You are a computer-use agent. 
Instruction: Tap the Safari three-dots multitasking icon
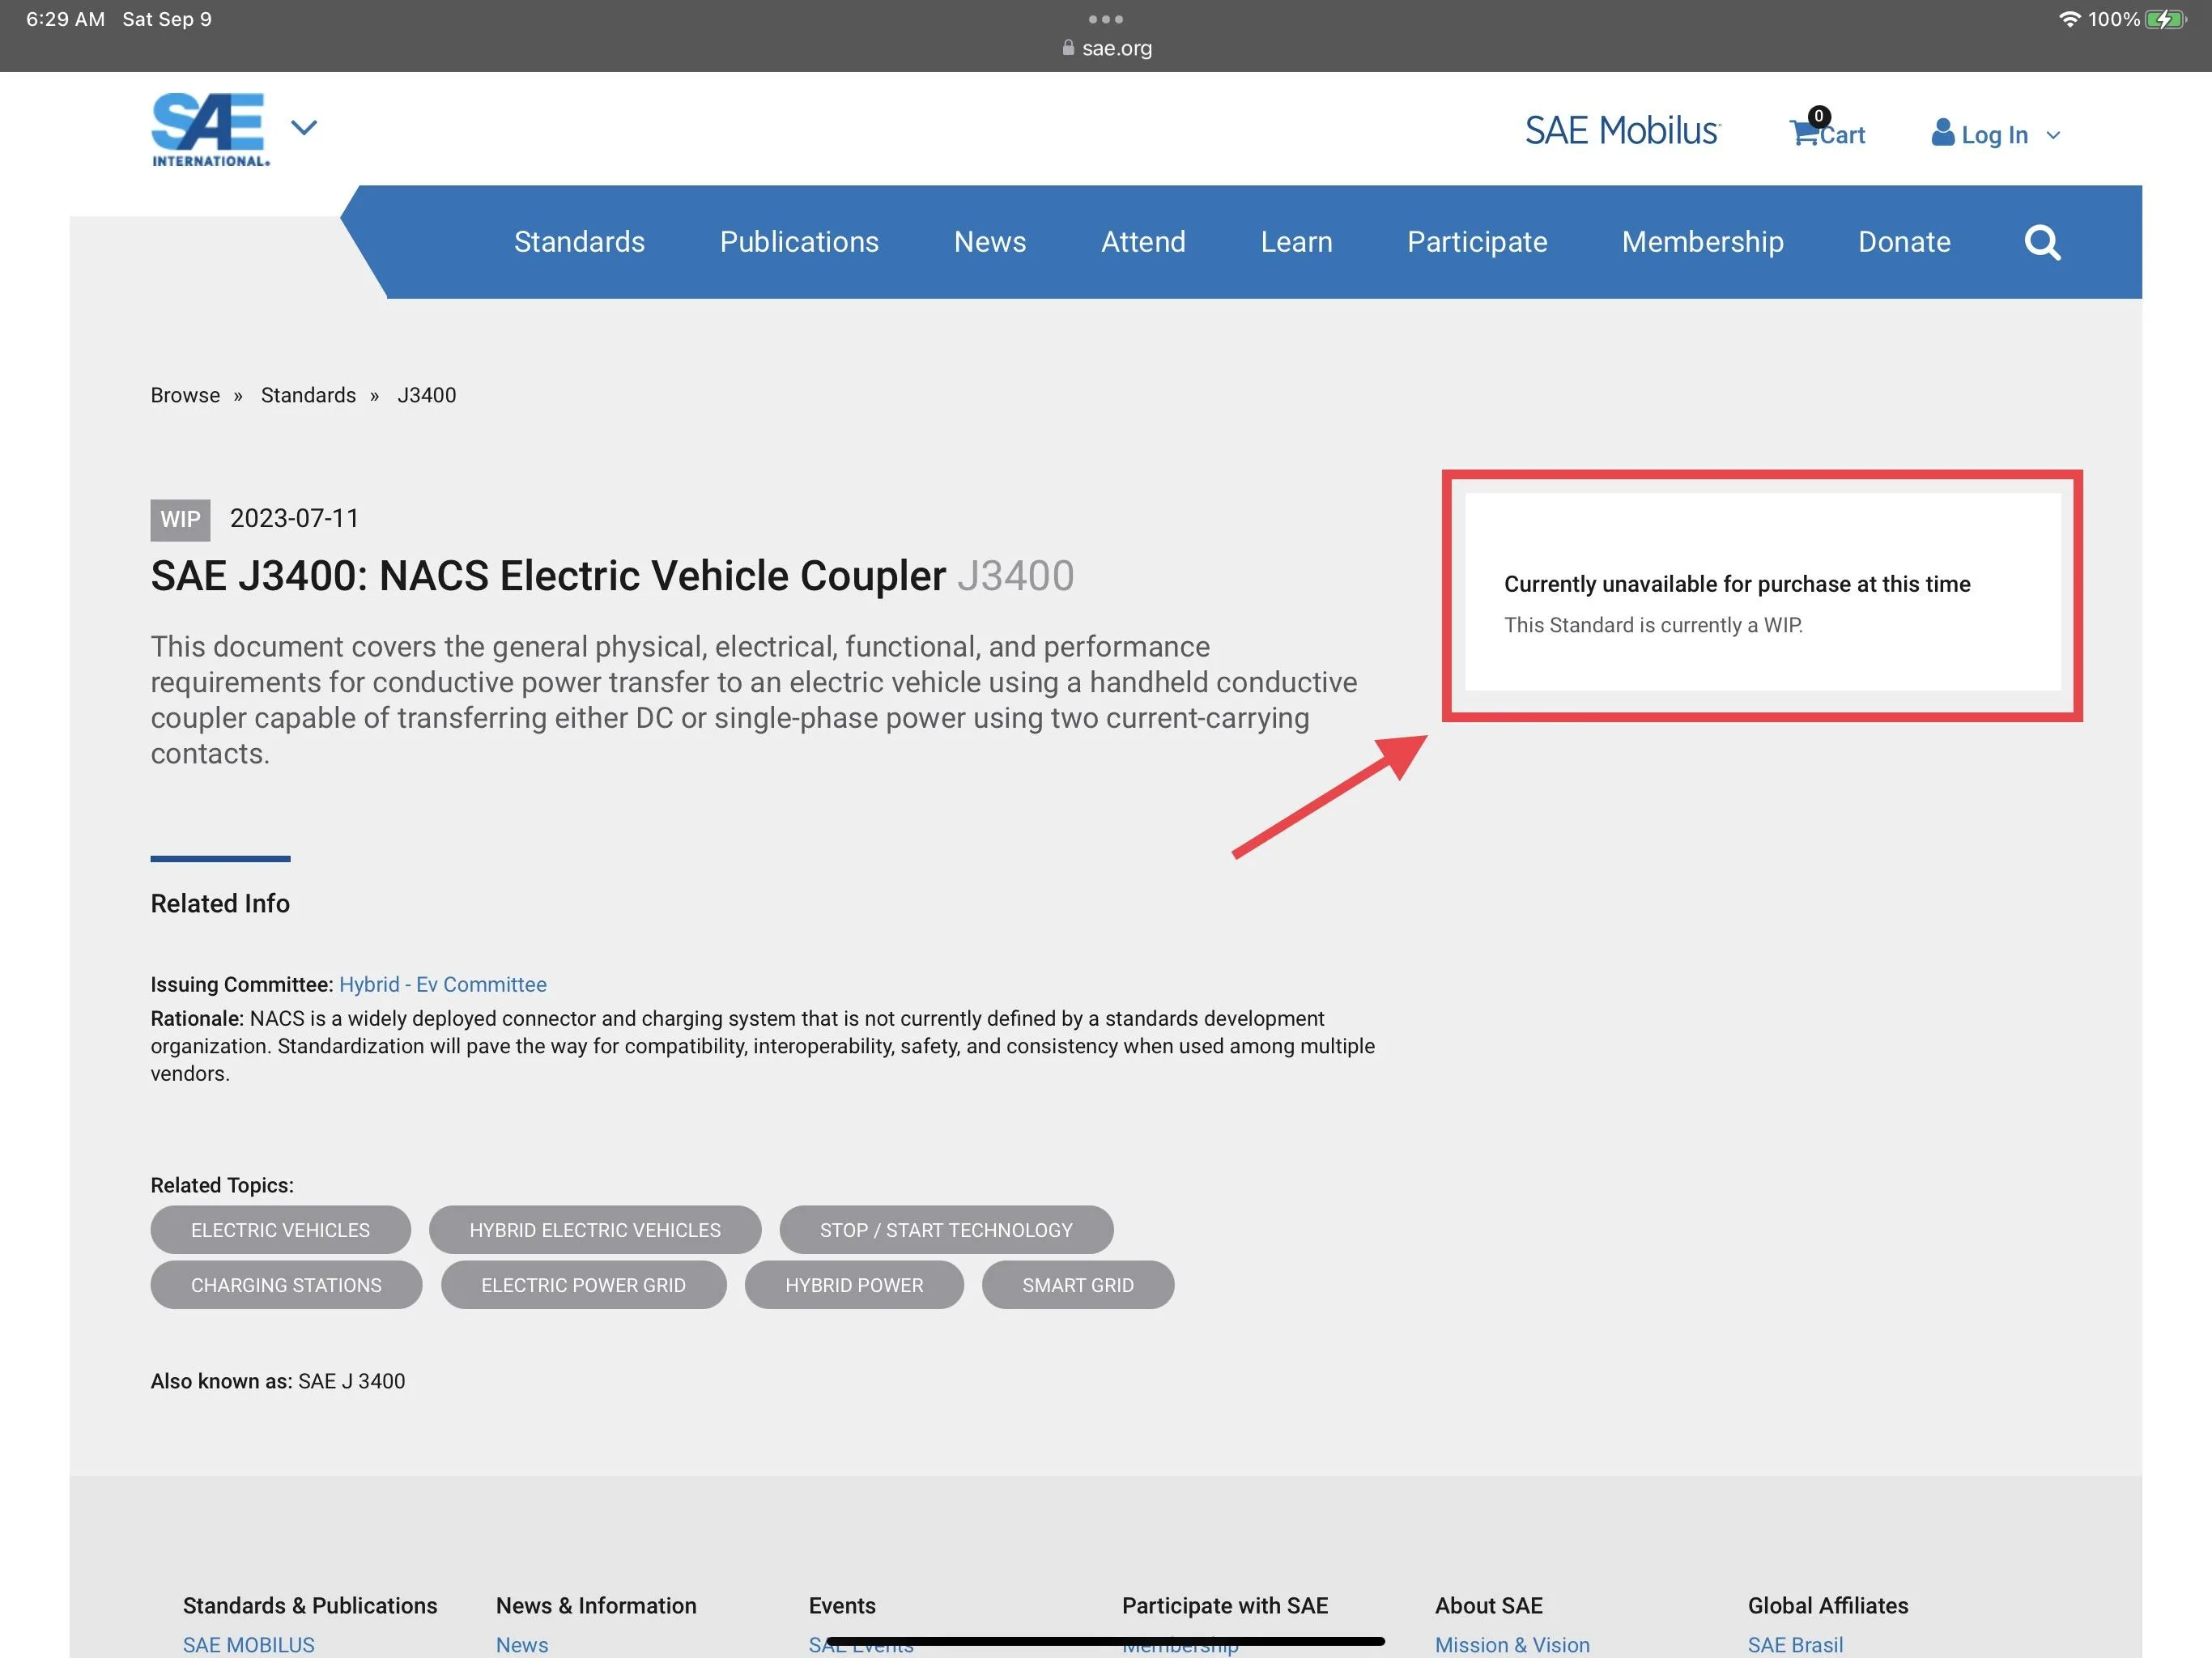[1105, 19]
